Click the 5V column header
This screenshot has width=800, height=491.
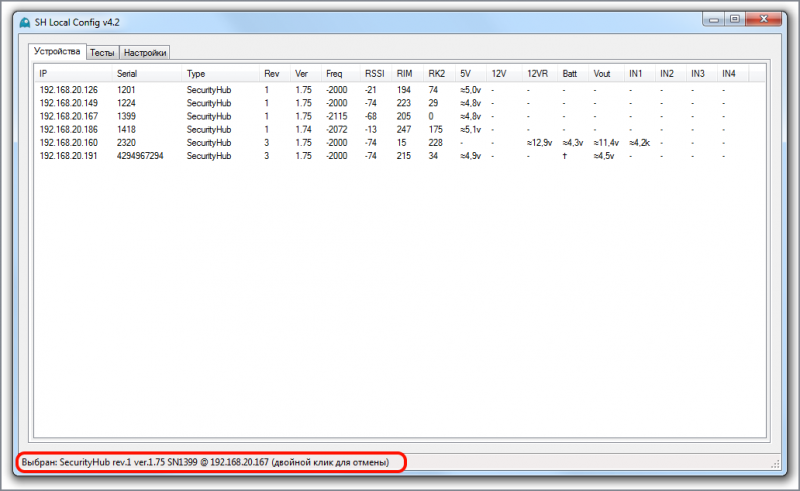tap(470, 73)
